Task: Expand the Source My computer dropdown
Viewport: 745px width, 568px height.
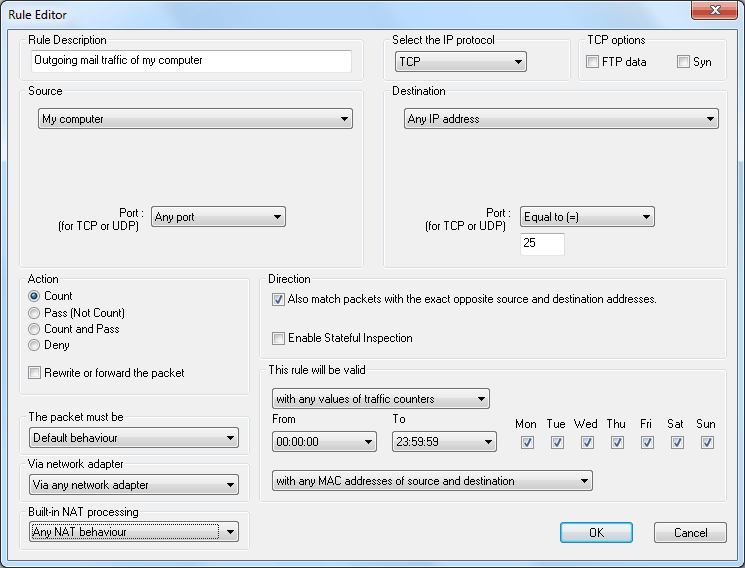Action: coord(195,119)
